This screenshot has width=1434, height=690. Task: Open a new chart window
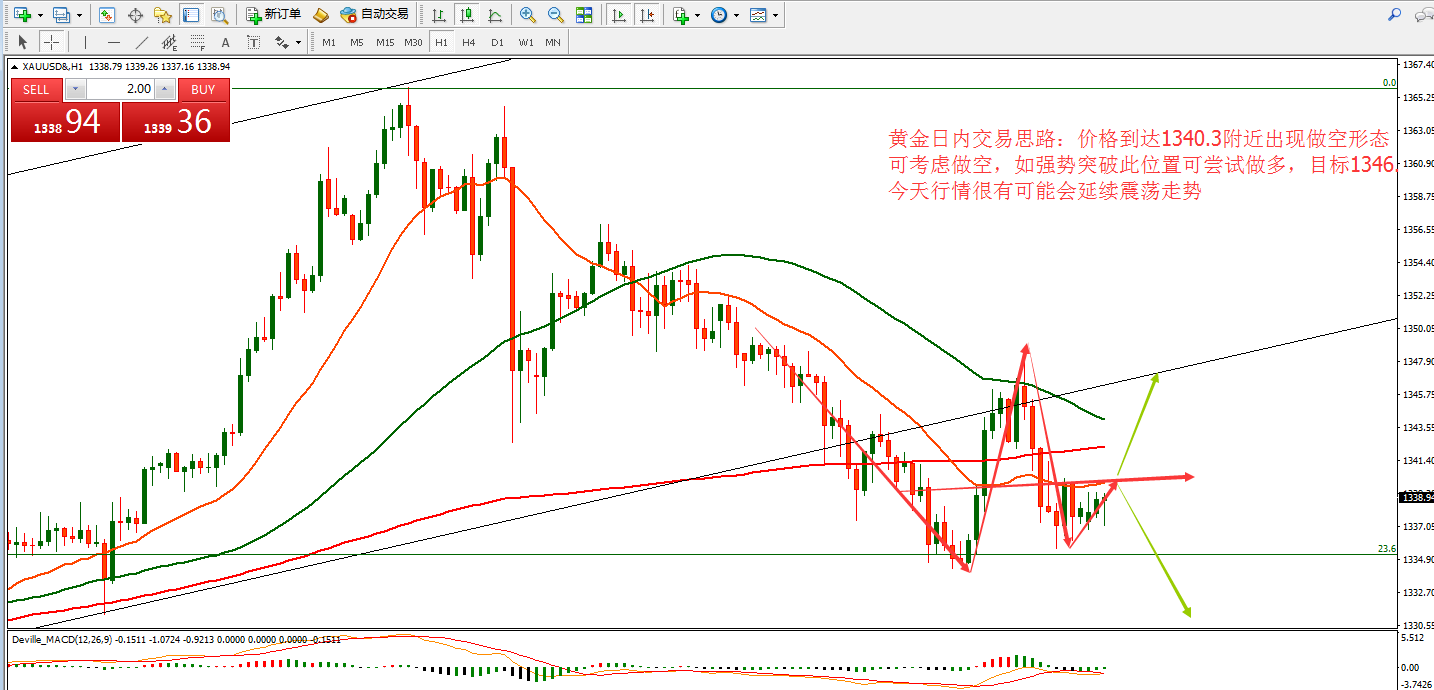(x=22, y=15)
